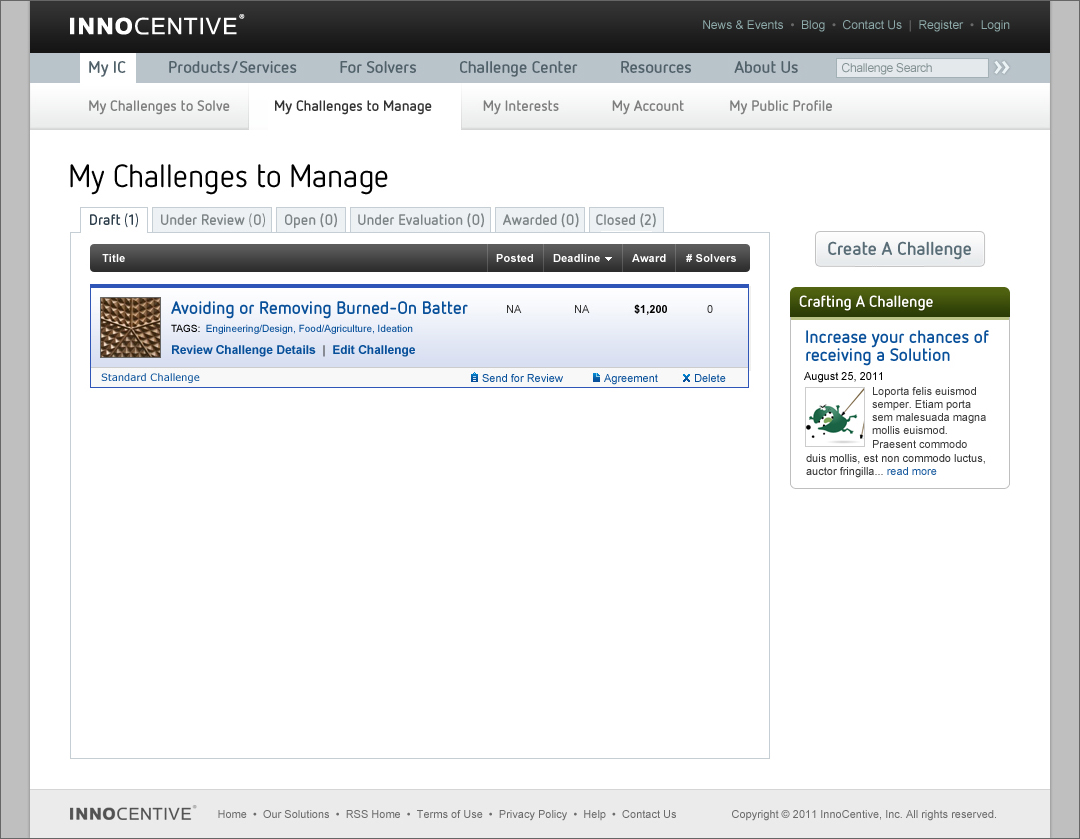Click footer Privacy Policy link
This screenshot has width=1080, height=839.
[x=532, y=814]
